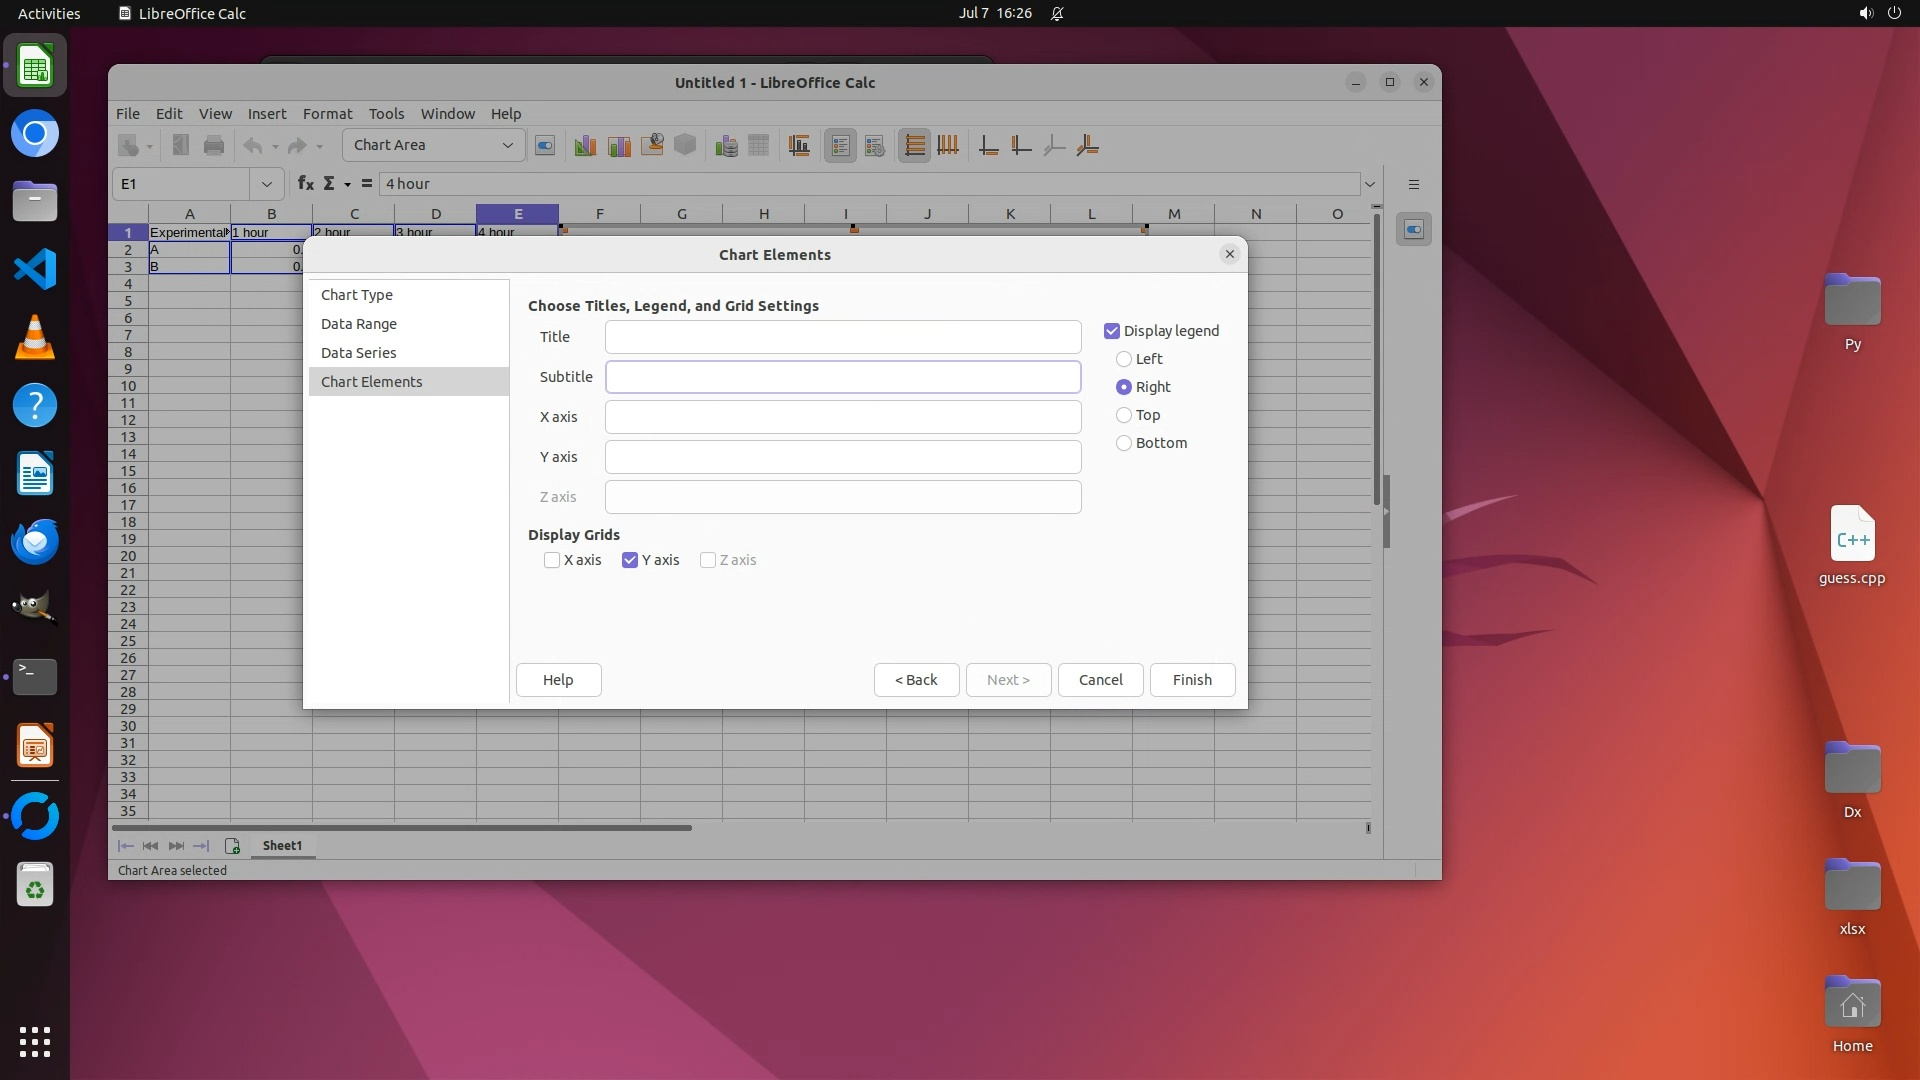This screenshot has width=1920, height=1080.
Task: Expand the formula bar arrow
Action: (1370, 184)
